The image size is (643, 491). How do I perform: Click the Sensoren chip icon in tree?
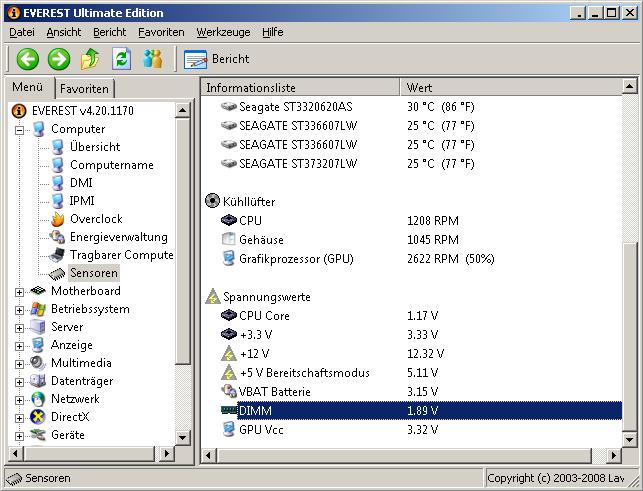tap(57, 274)
